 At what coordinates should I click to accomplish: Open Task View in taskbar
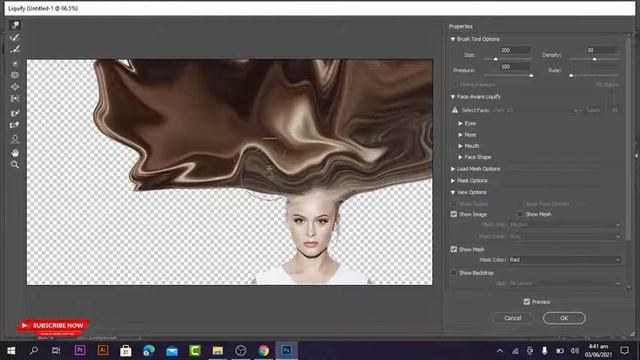56,351
